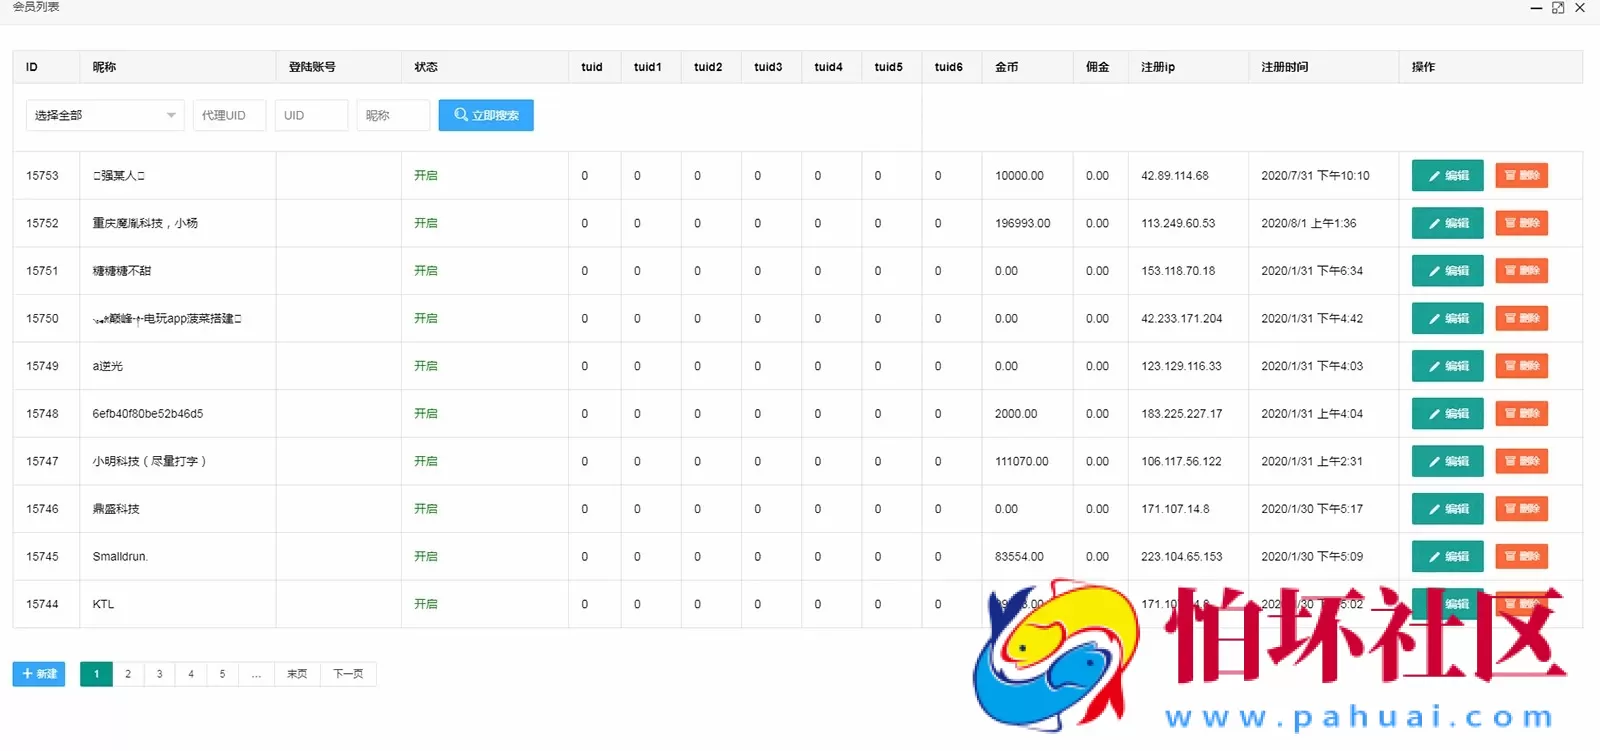Delete member 15752 via the trash button
The width and height of the screenshot is (1600, 751).
1521,223
